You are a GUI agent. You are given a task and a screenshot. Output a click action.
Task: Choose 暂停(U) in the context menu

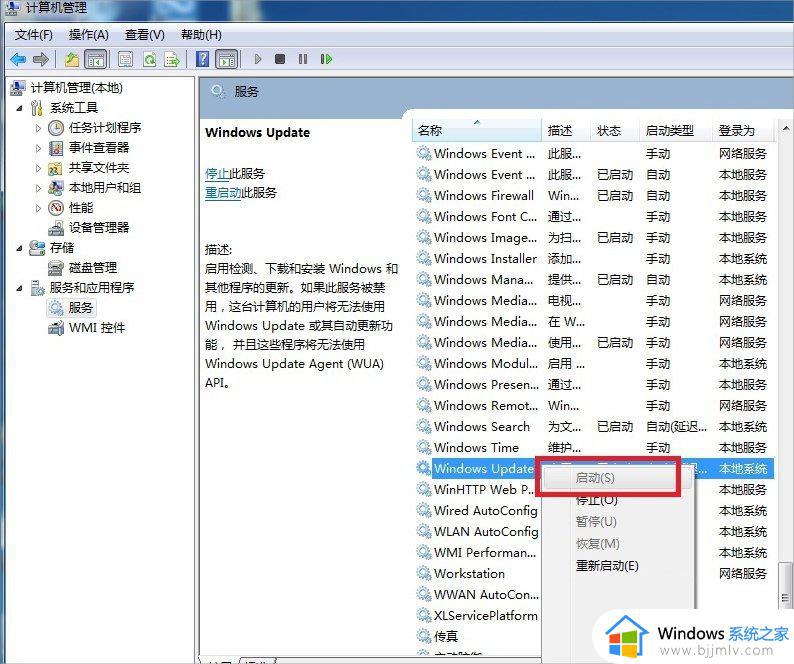click(596, 522)
